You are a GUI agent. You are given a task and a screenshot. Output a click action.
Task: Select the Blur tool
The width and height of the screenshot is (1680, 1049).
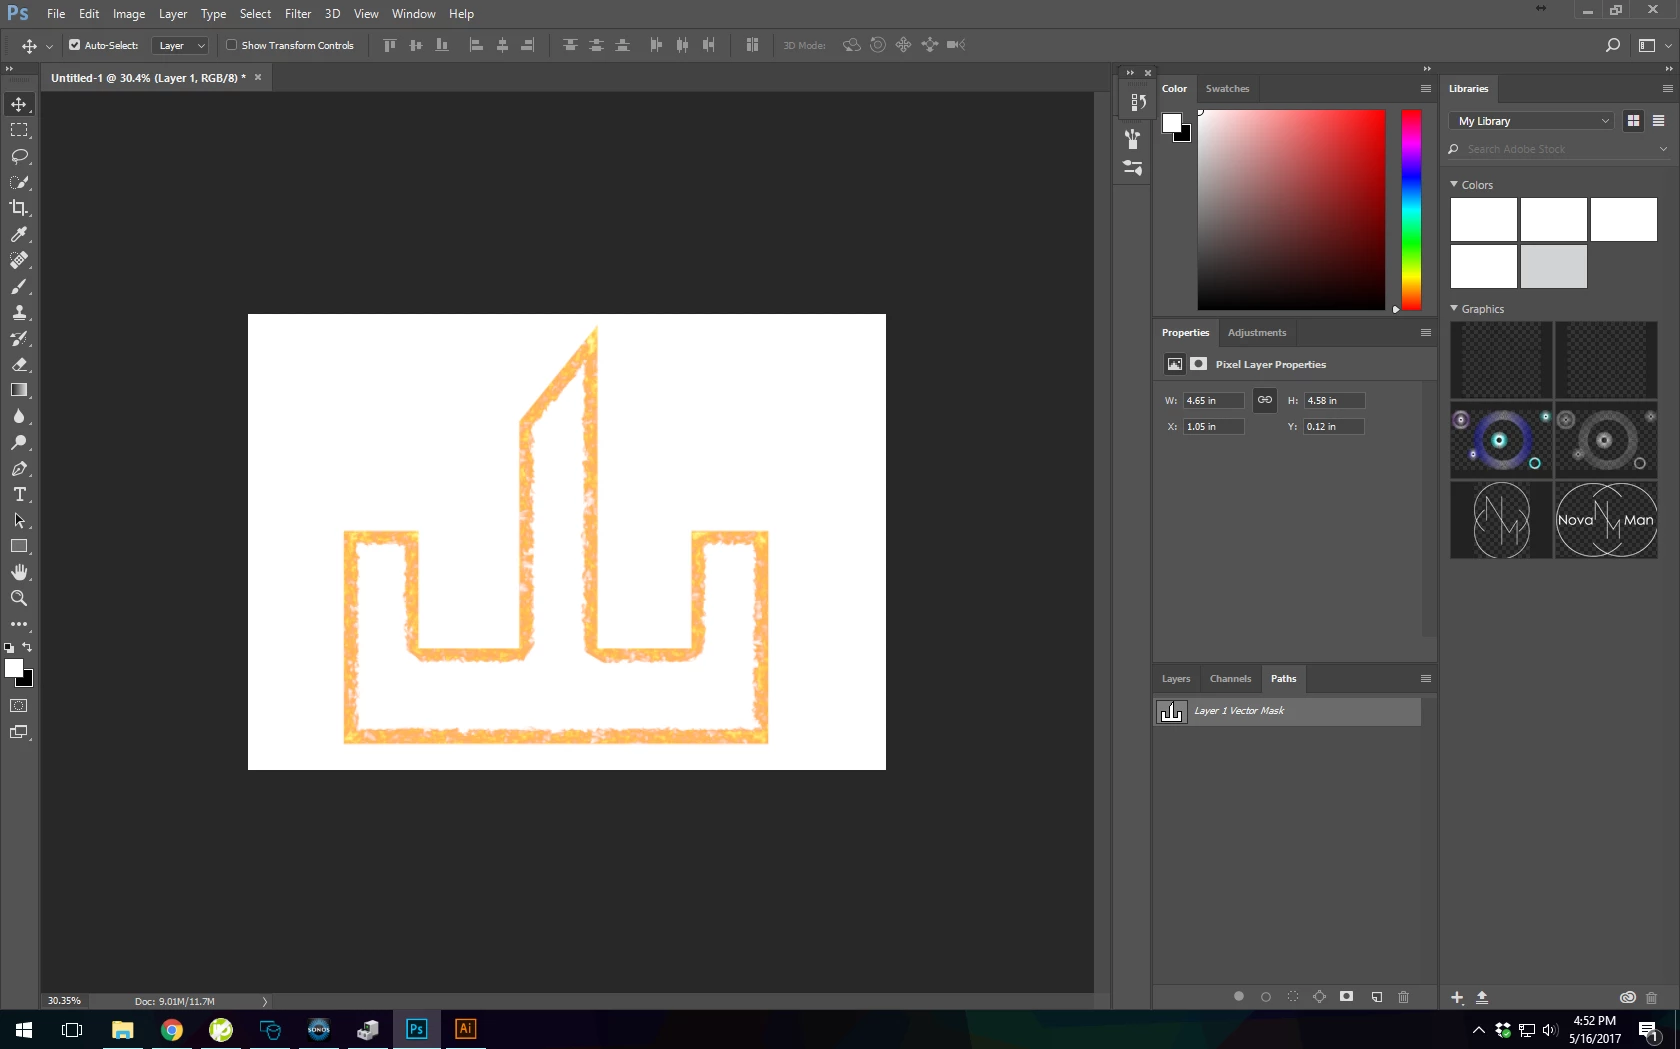coord(19,416)
